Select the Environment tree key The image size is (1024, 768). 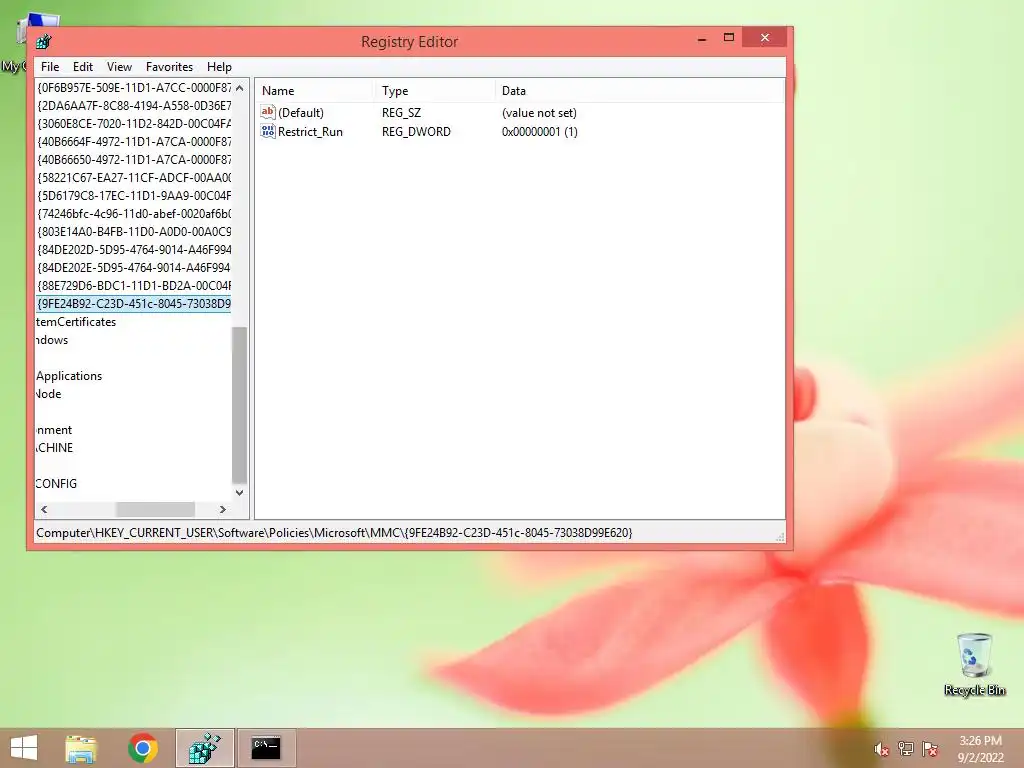(x=54, y=430)
